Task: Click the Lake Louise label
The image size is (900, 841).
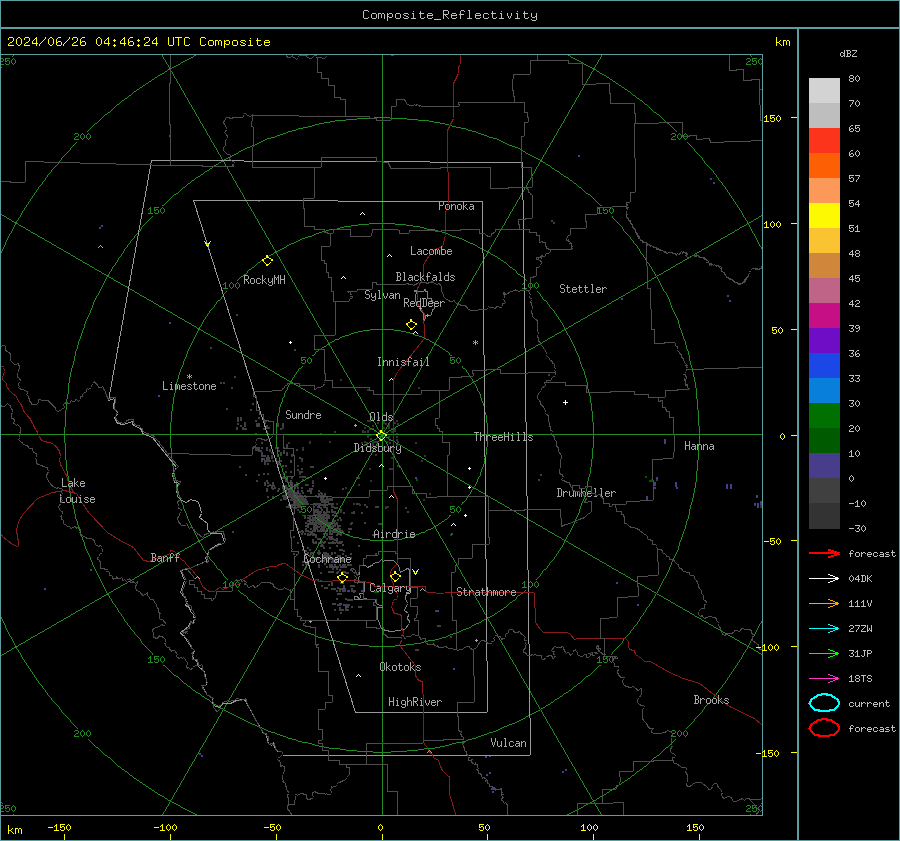Action: [77, 491]
